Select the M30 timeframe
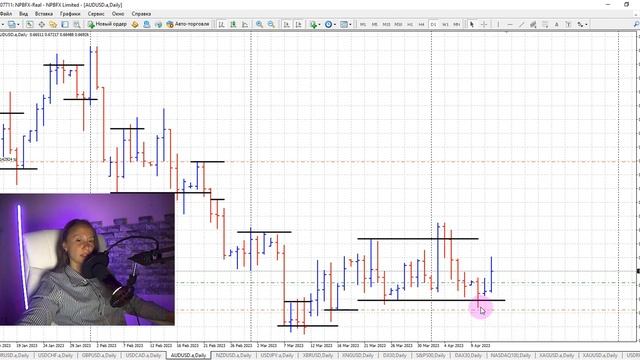 398,24
